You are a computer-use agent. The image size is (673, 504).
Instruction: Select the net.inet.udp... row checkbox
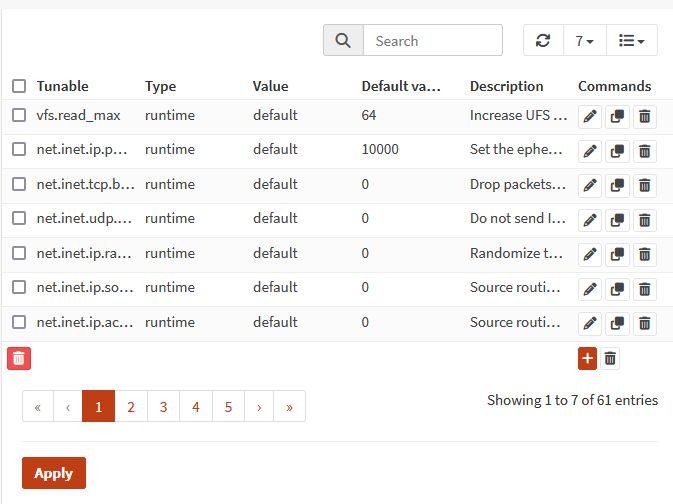[x=19, y=218]
